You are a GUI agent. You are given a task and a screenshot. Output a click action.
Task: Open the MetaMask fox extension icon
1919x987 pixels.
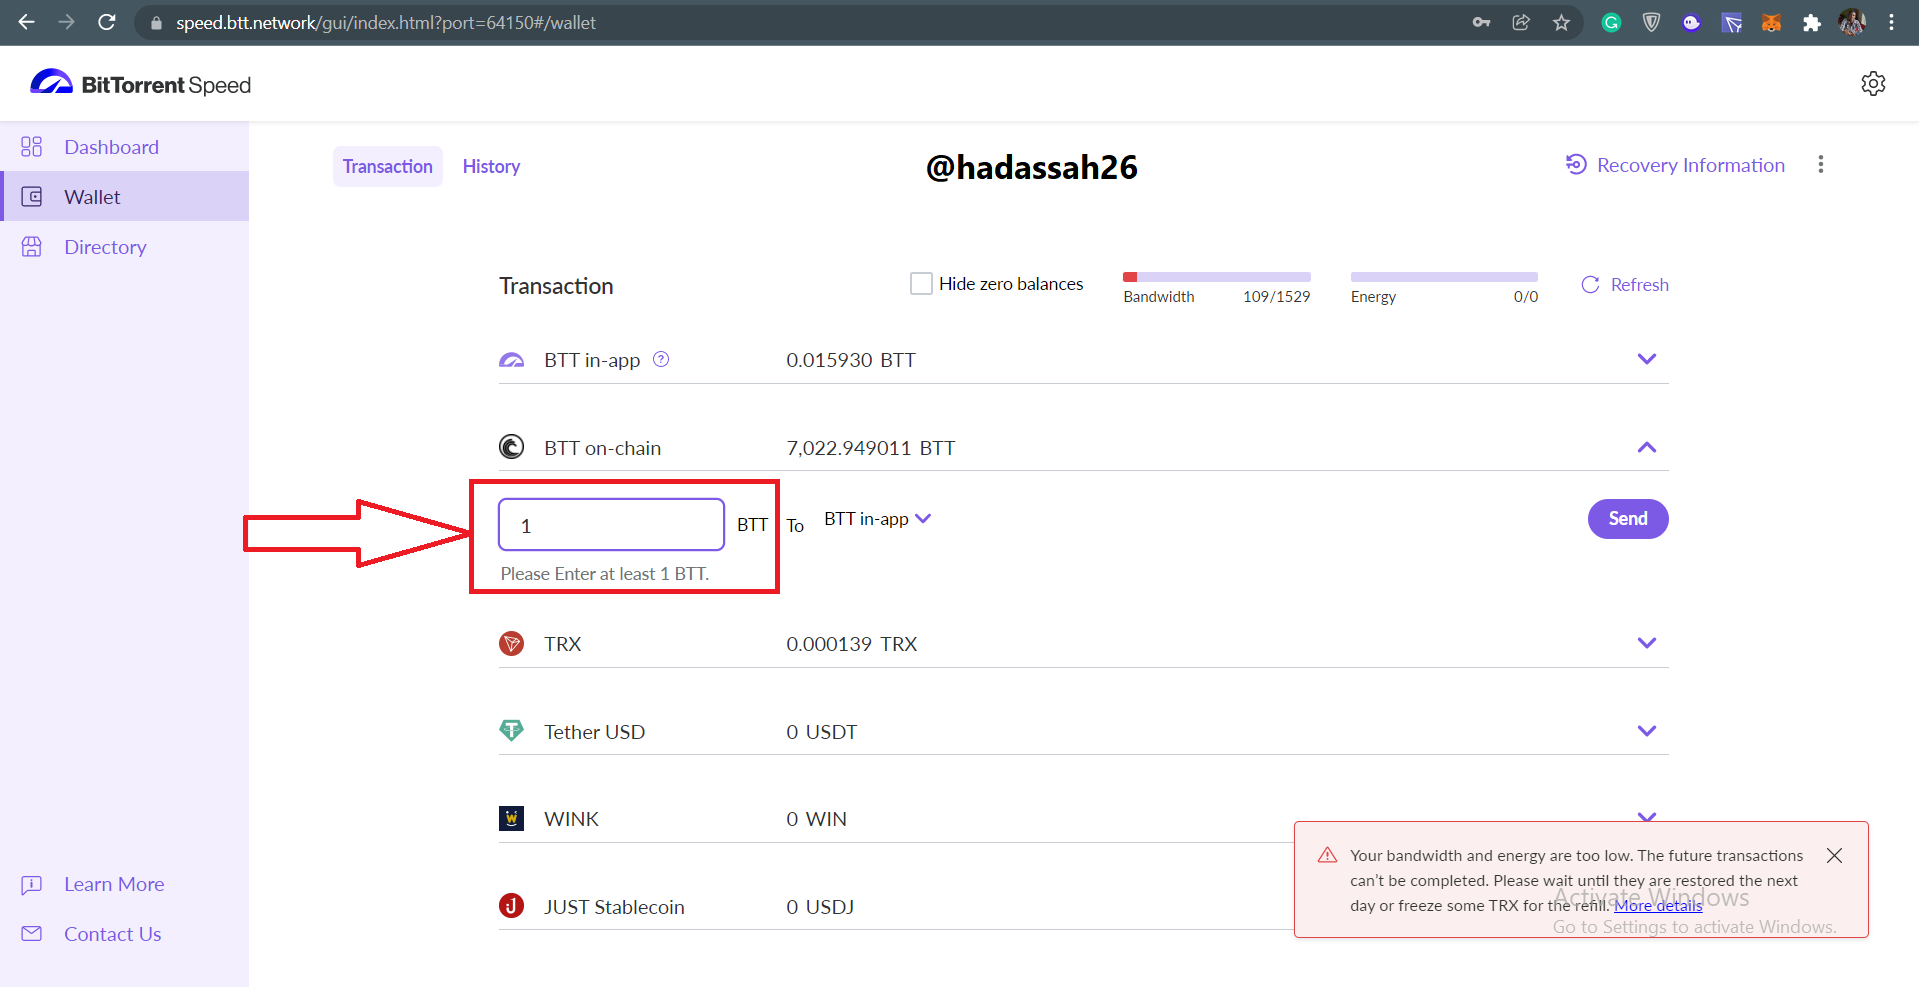click(x=1771, y=22)
